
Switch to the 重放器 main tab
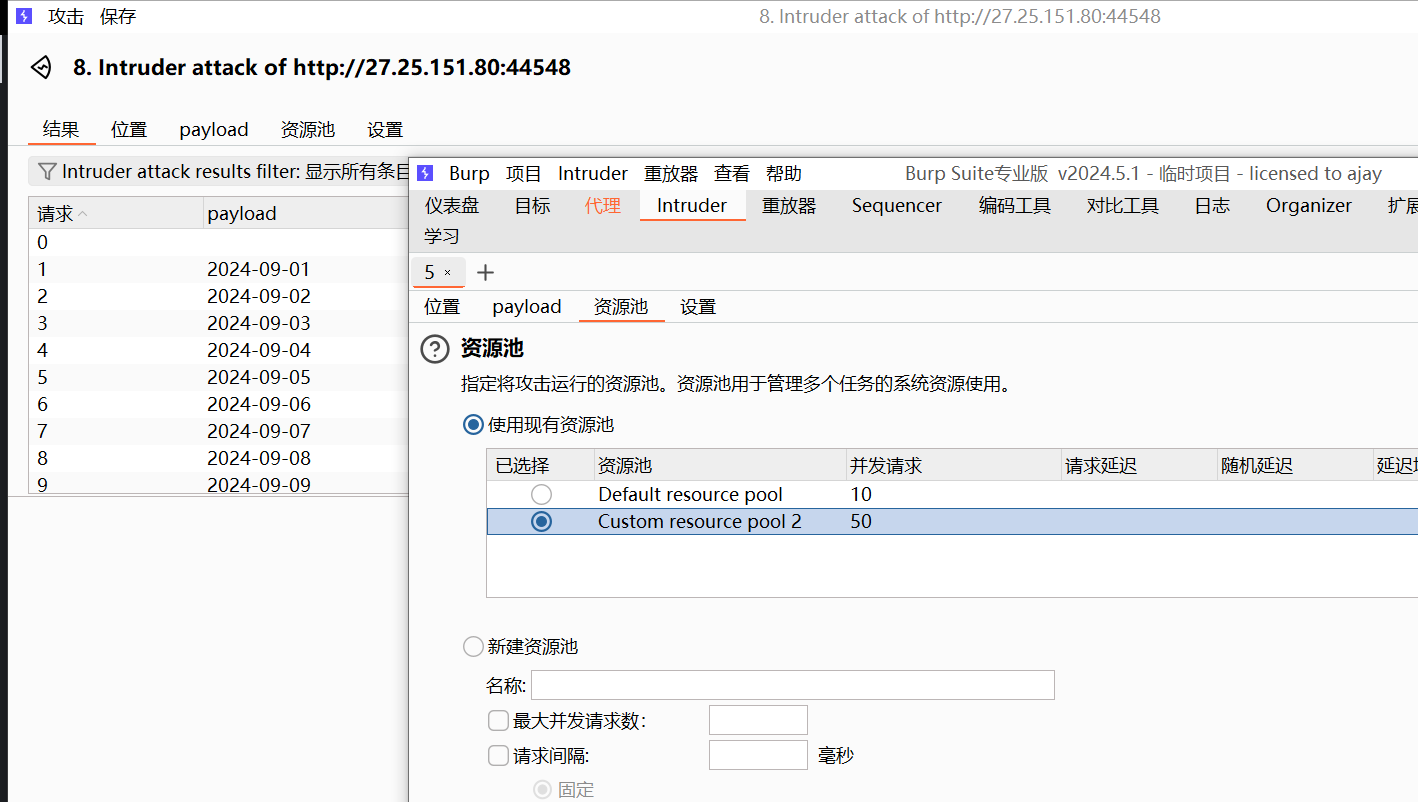pyautogui.click(x=788, y=205)
